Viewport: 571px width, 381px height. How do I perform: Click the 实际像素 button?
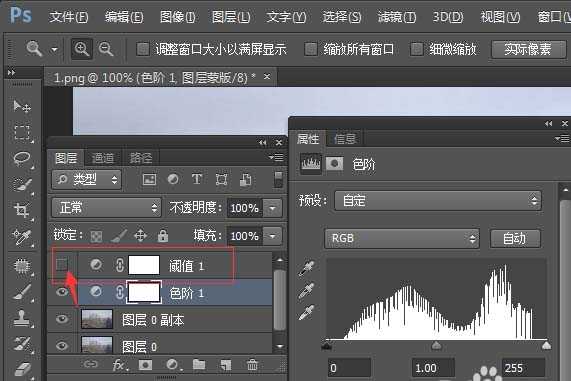click(x=528, y=49)
